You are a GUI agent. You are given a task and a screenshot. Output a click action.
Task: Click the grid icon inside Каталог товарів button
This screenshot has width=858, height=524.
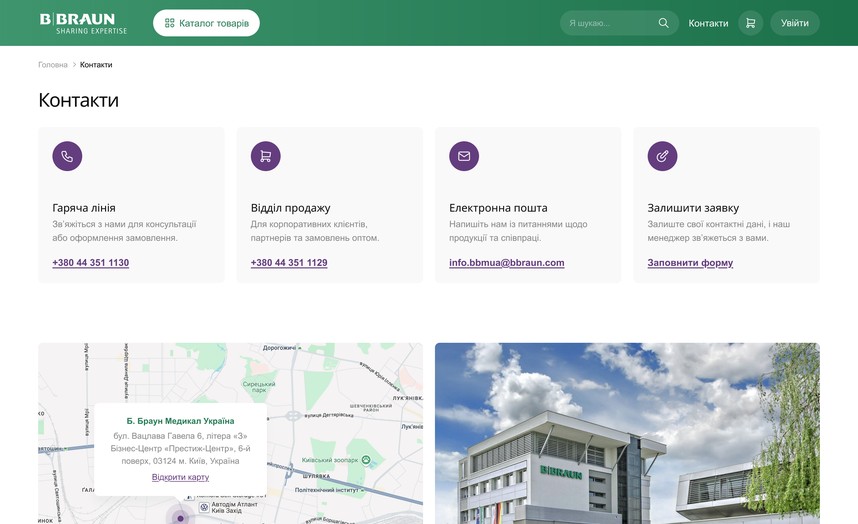click(x=170, y=23)
